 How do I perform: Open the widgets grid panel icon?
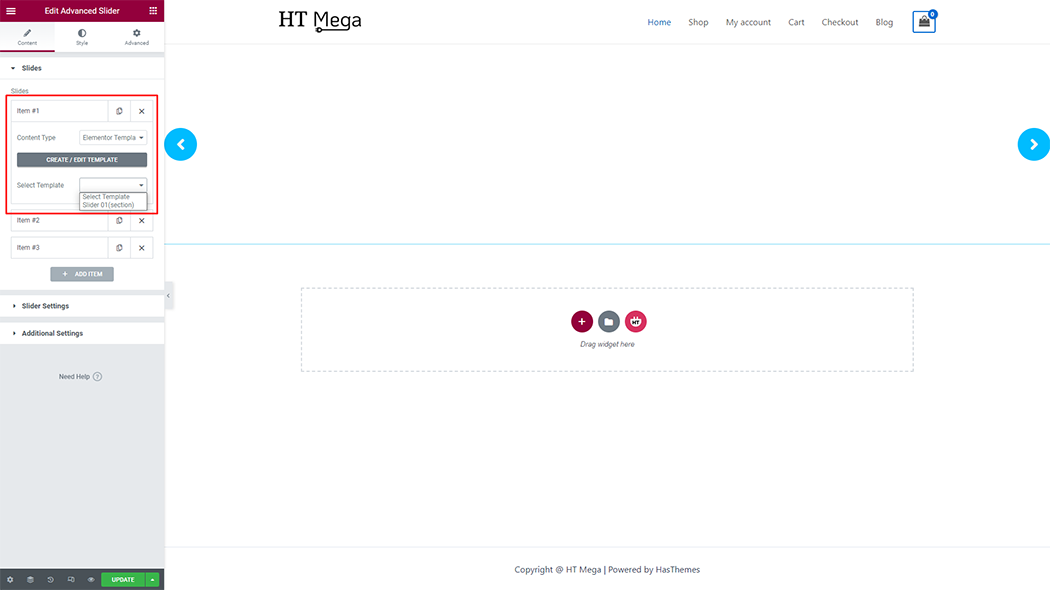pyautogui.click(x=153, y=11)
